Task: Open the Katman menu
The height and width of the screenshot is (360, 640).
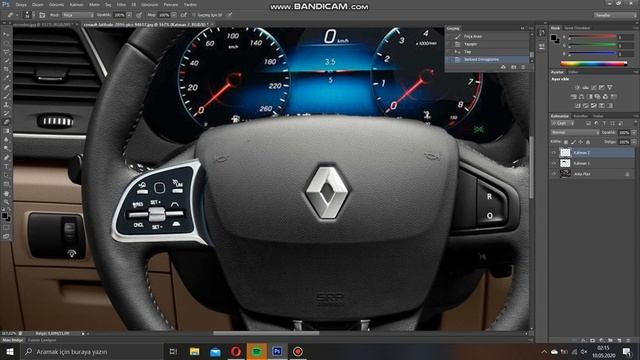Action: pyautogui.click(x=76, y=5)
